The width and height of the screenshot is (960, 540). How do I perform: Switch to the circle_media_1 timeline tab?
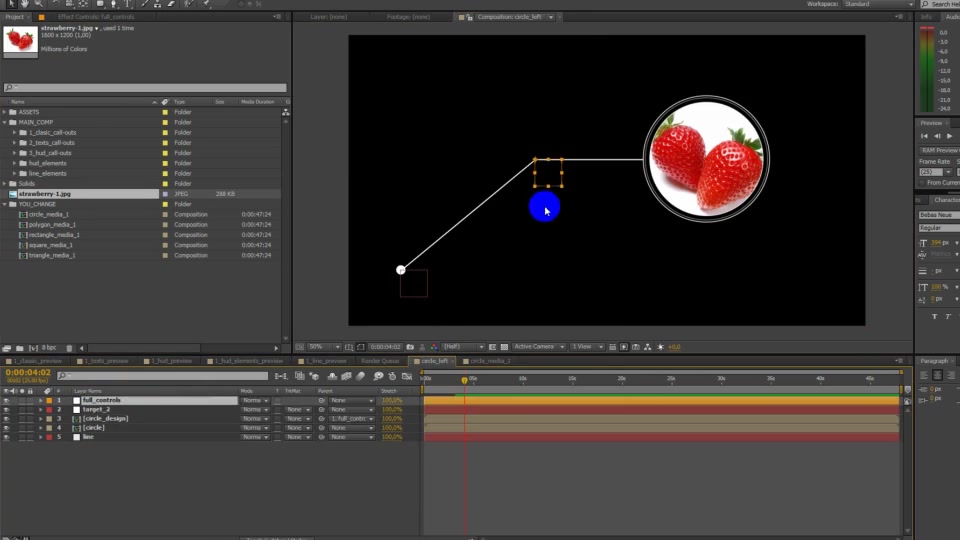490,361
